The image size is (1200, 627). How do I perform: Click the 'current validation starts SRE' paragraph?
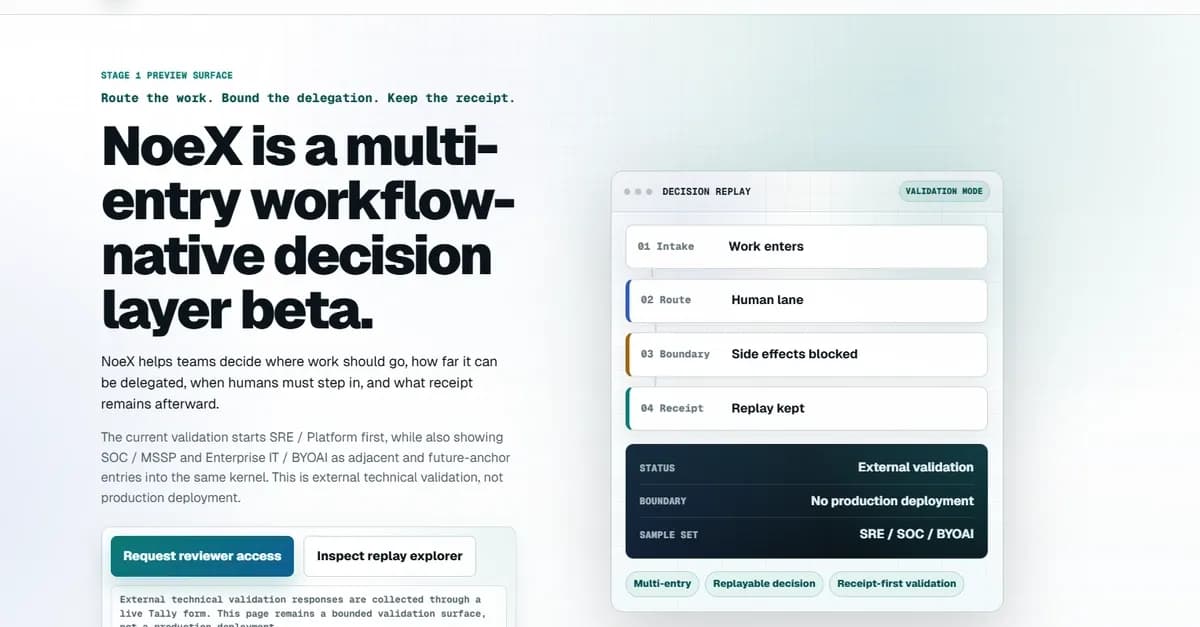306,467
